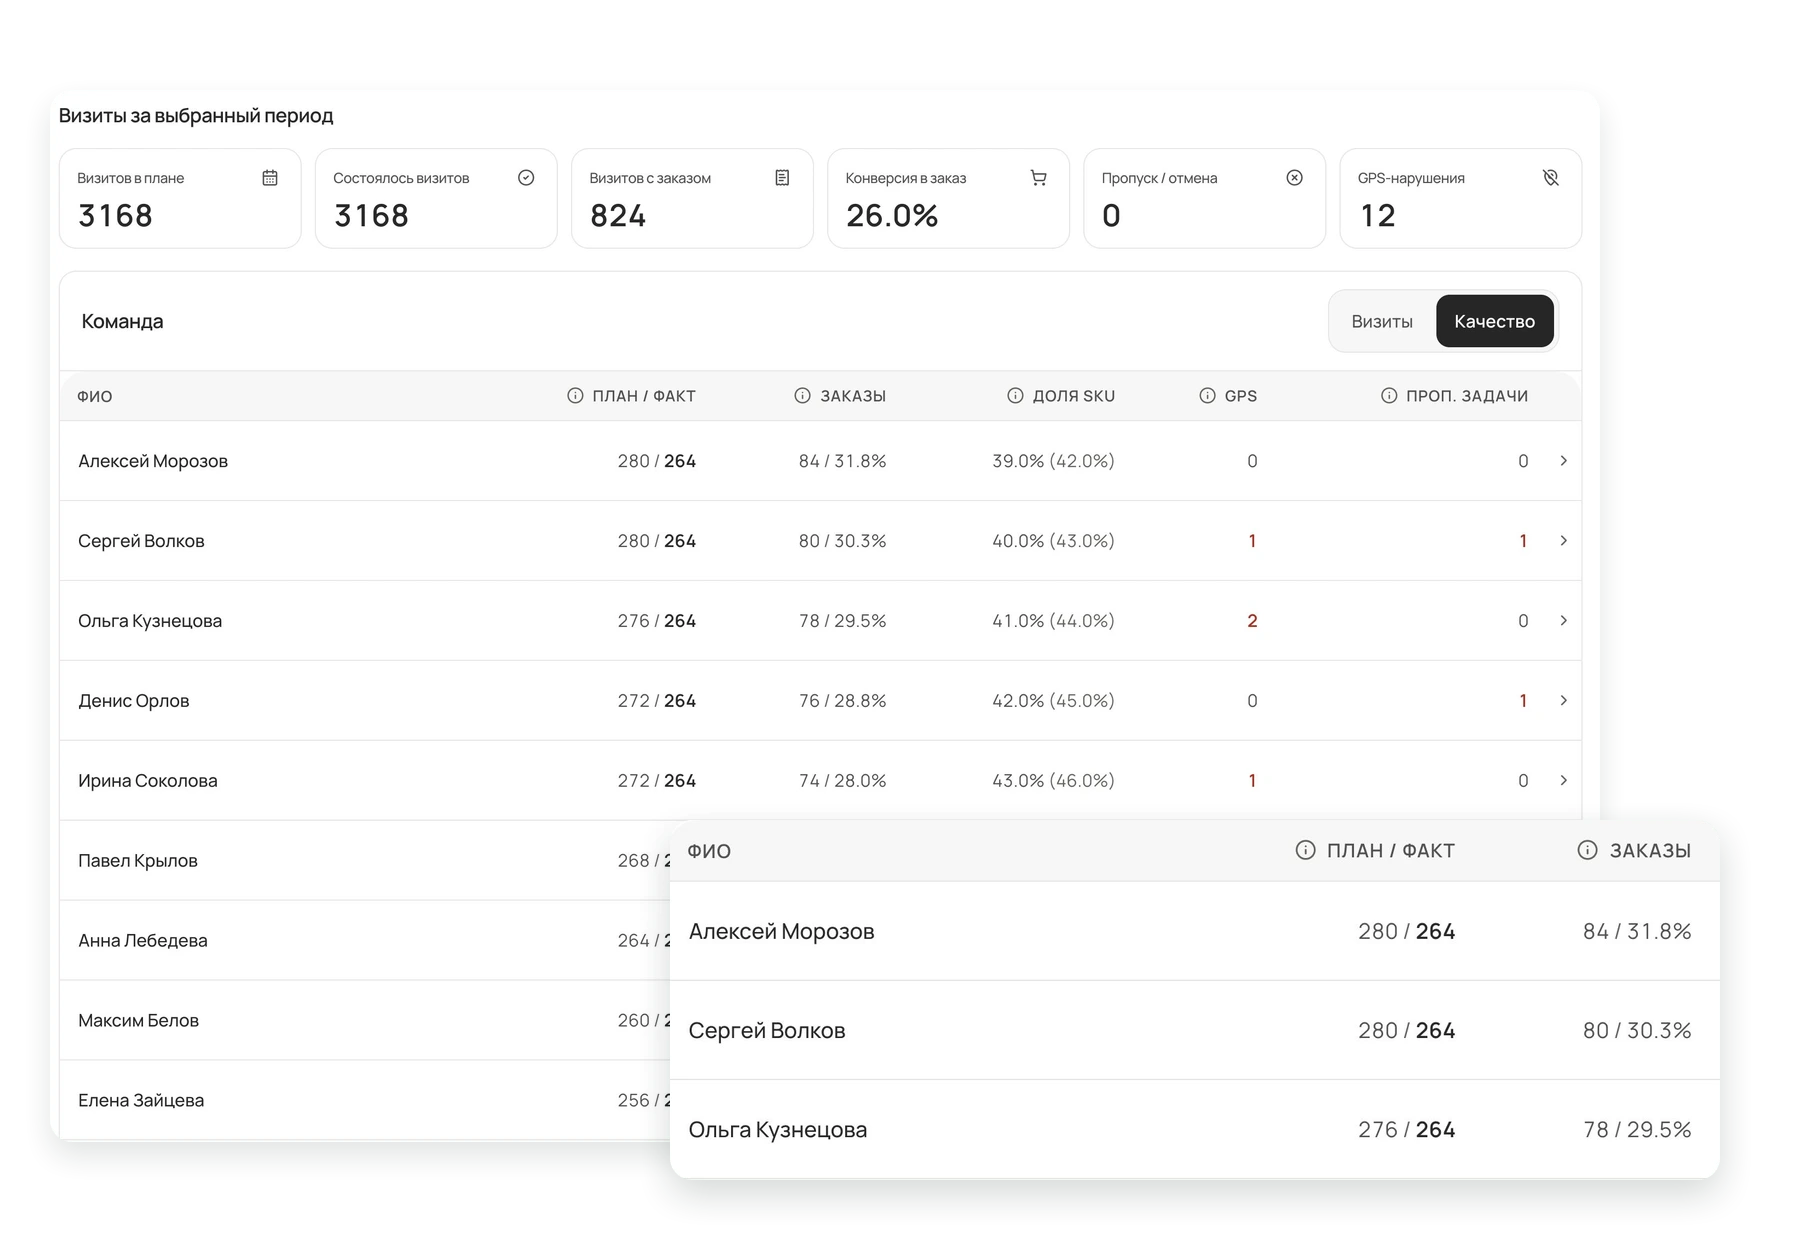Click the 39.0% (42.0%) SKU share value

tap(1053, 461)
